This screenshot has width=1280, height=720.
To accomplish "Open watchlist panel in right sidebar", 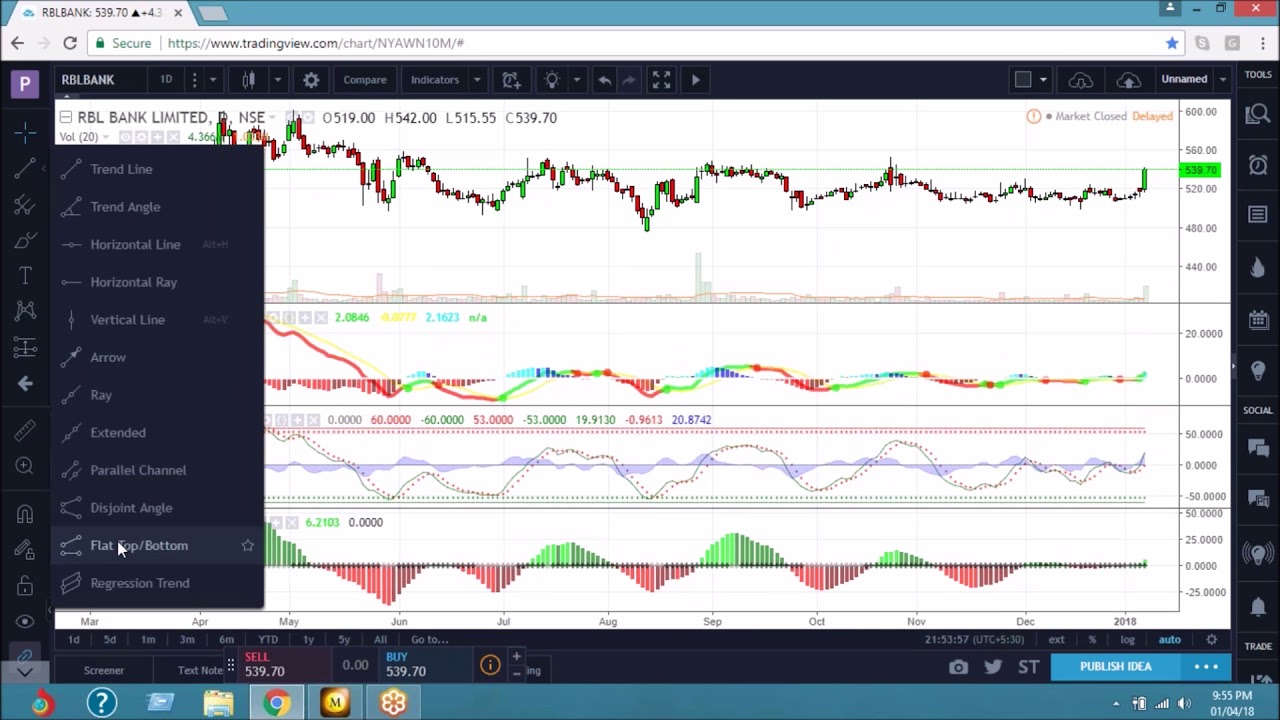I will pos(1258,115).
